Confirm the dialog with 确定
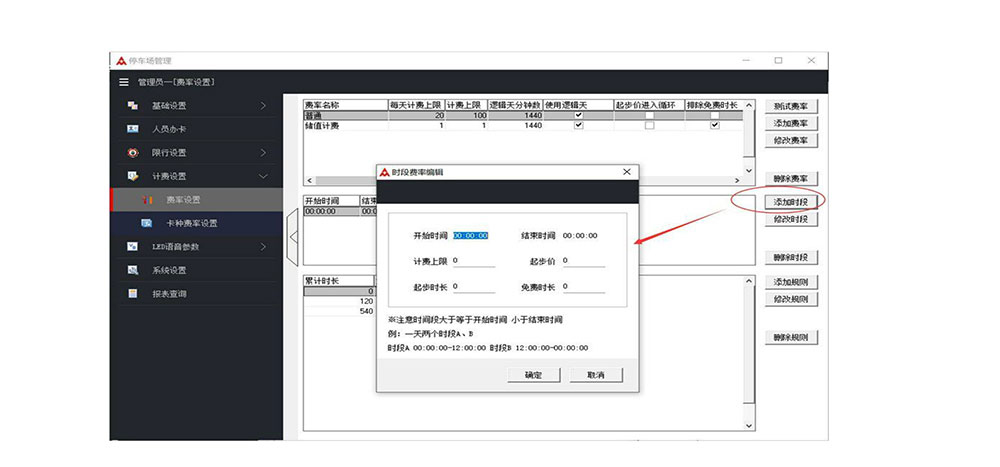 [x=533, y=375]
